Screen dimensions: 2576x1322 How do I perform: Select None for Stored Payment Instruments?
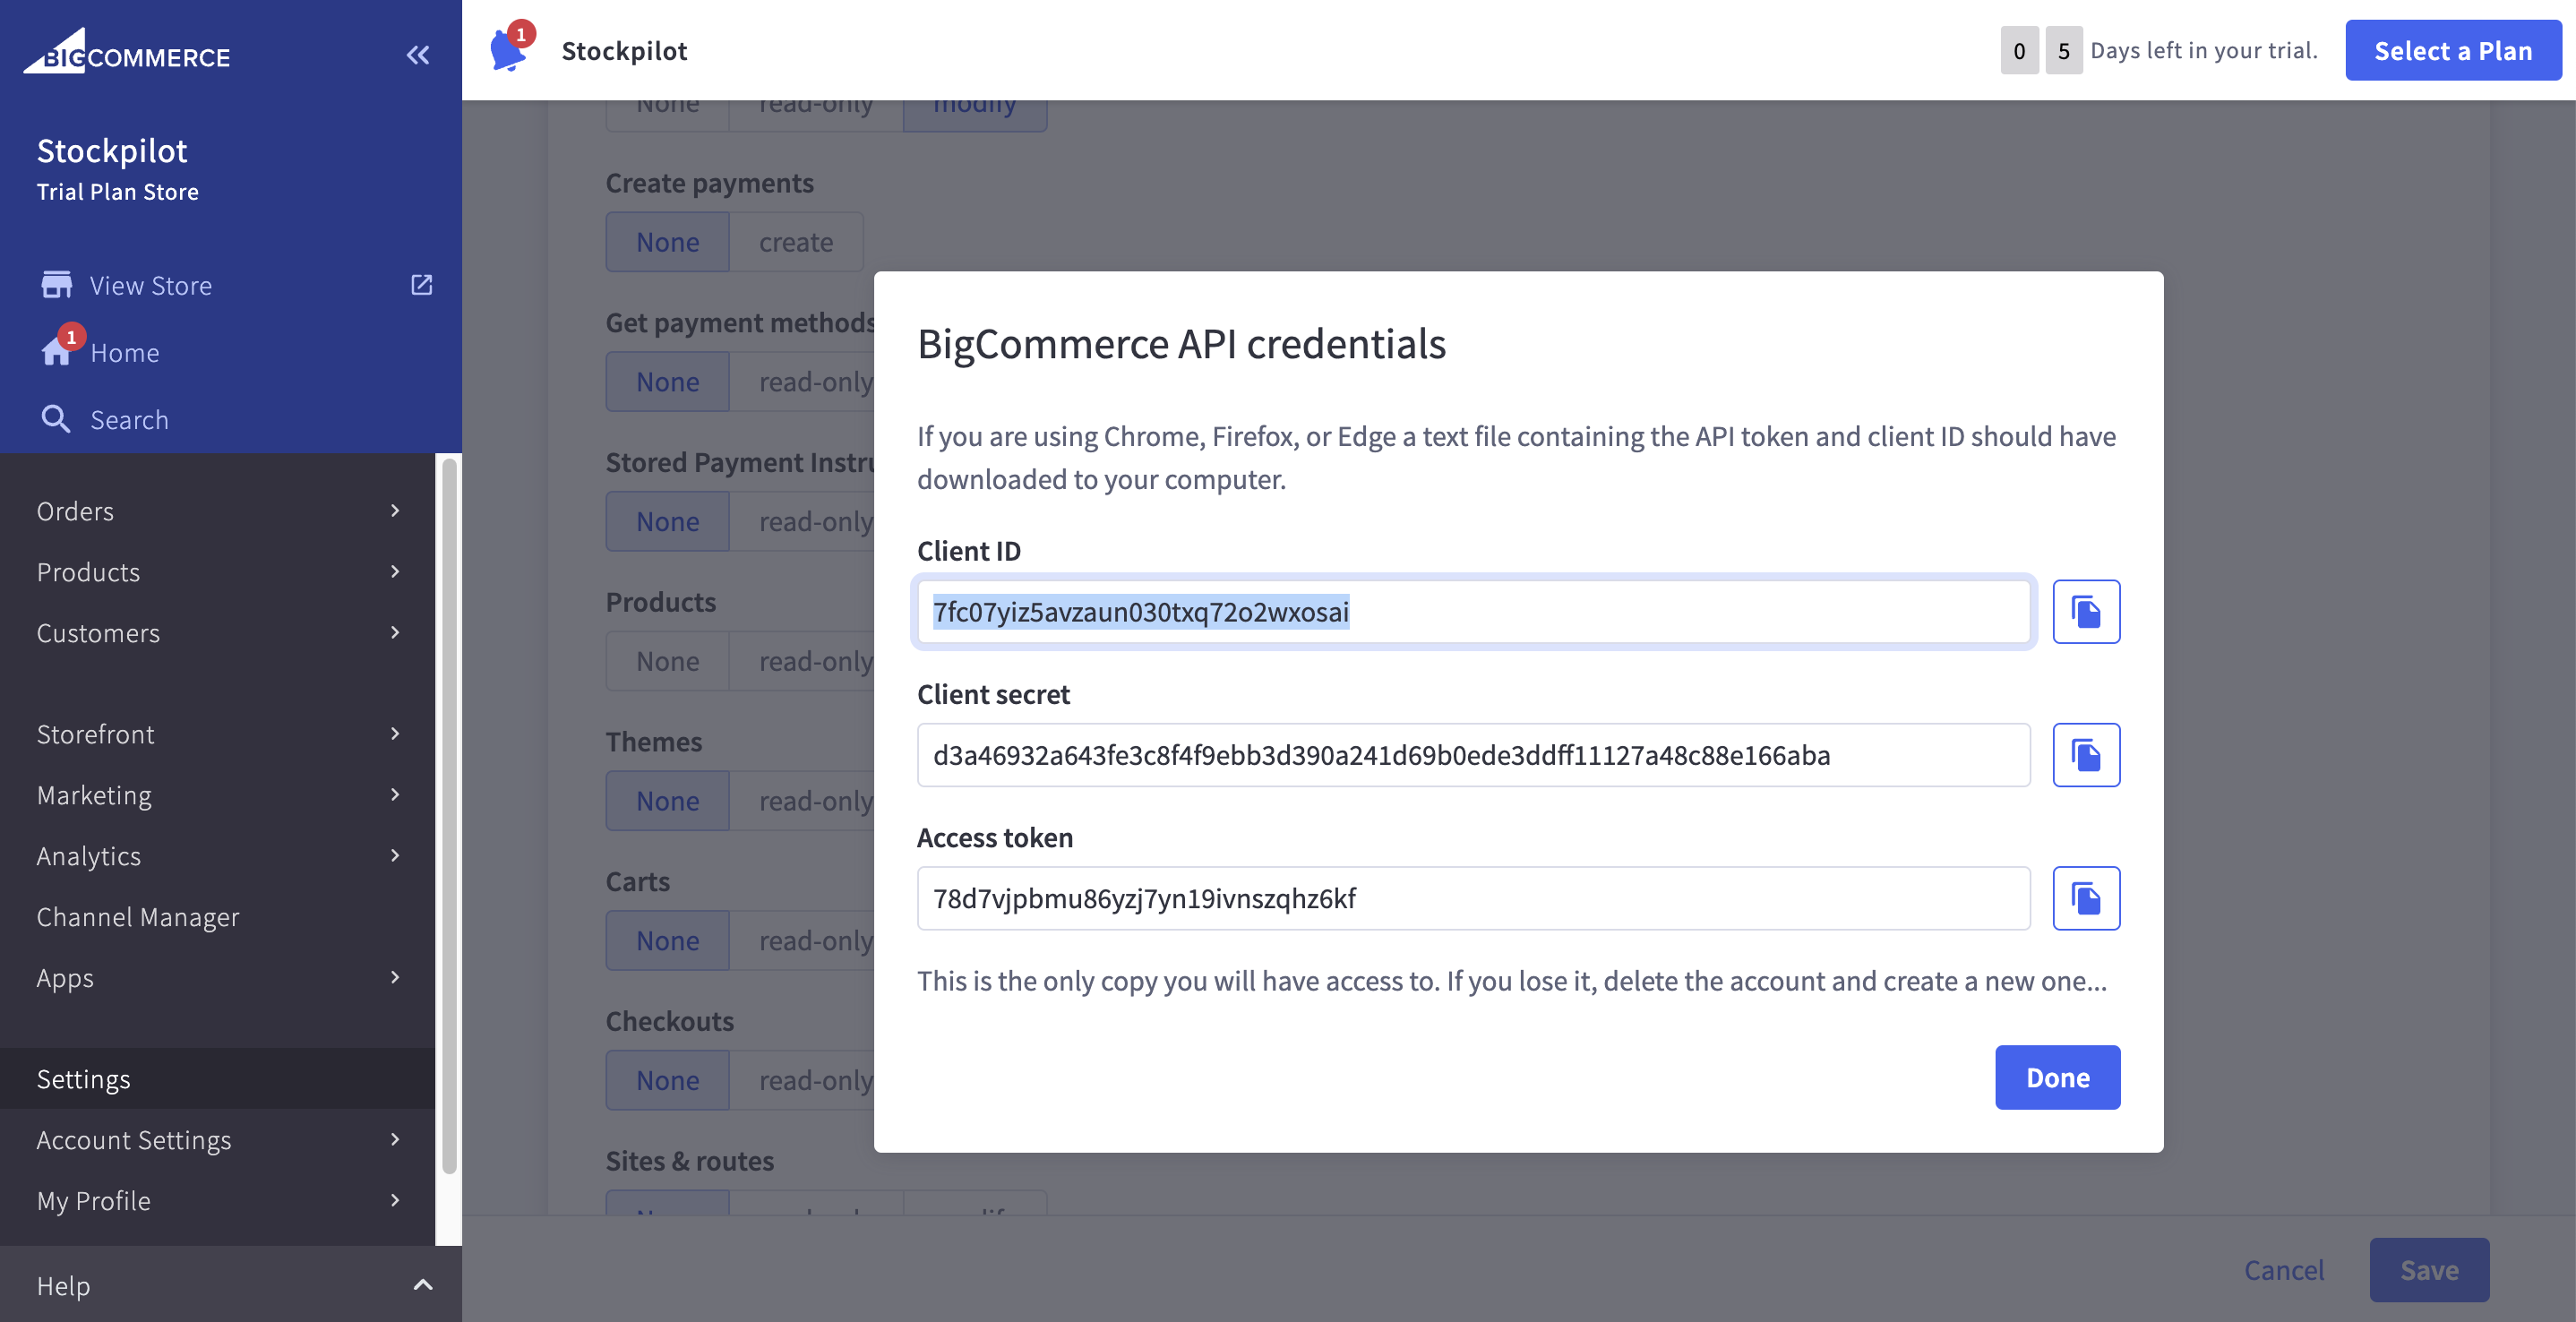click(x=668, y=521)
